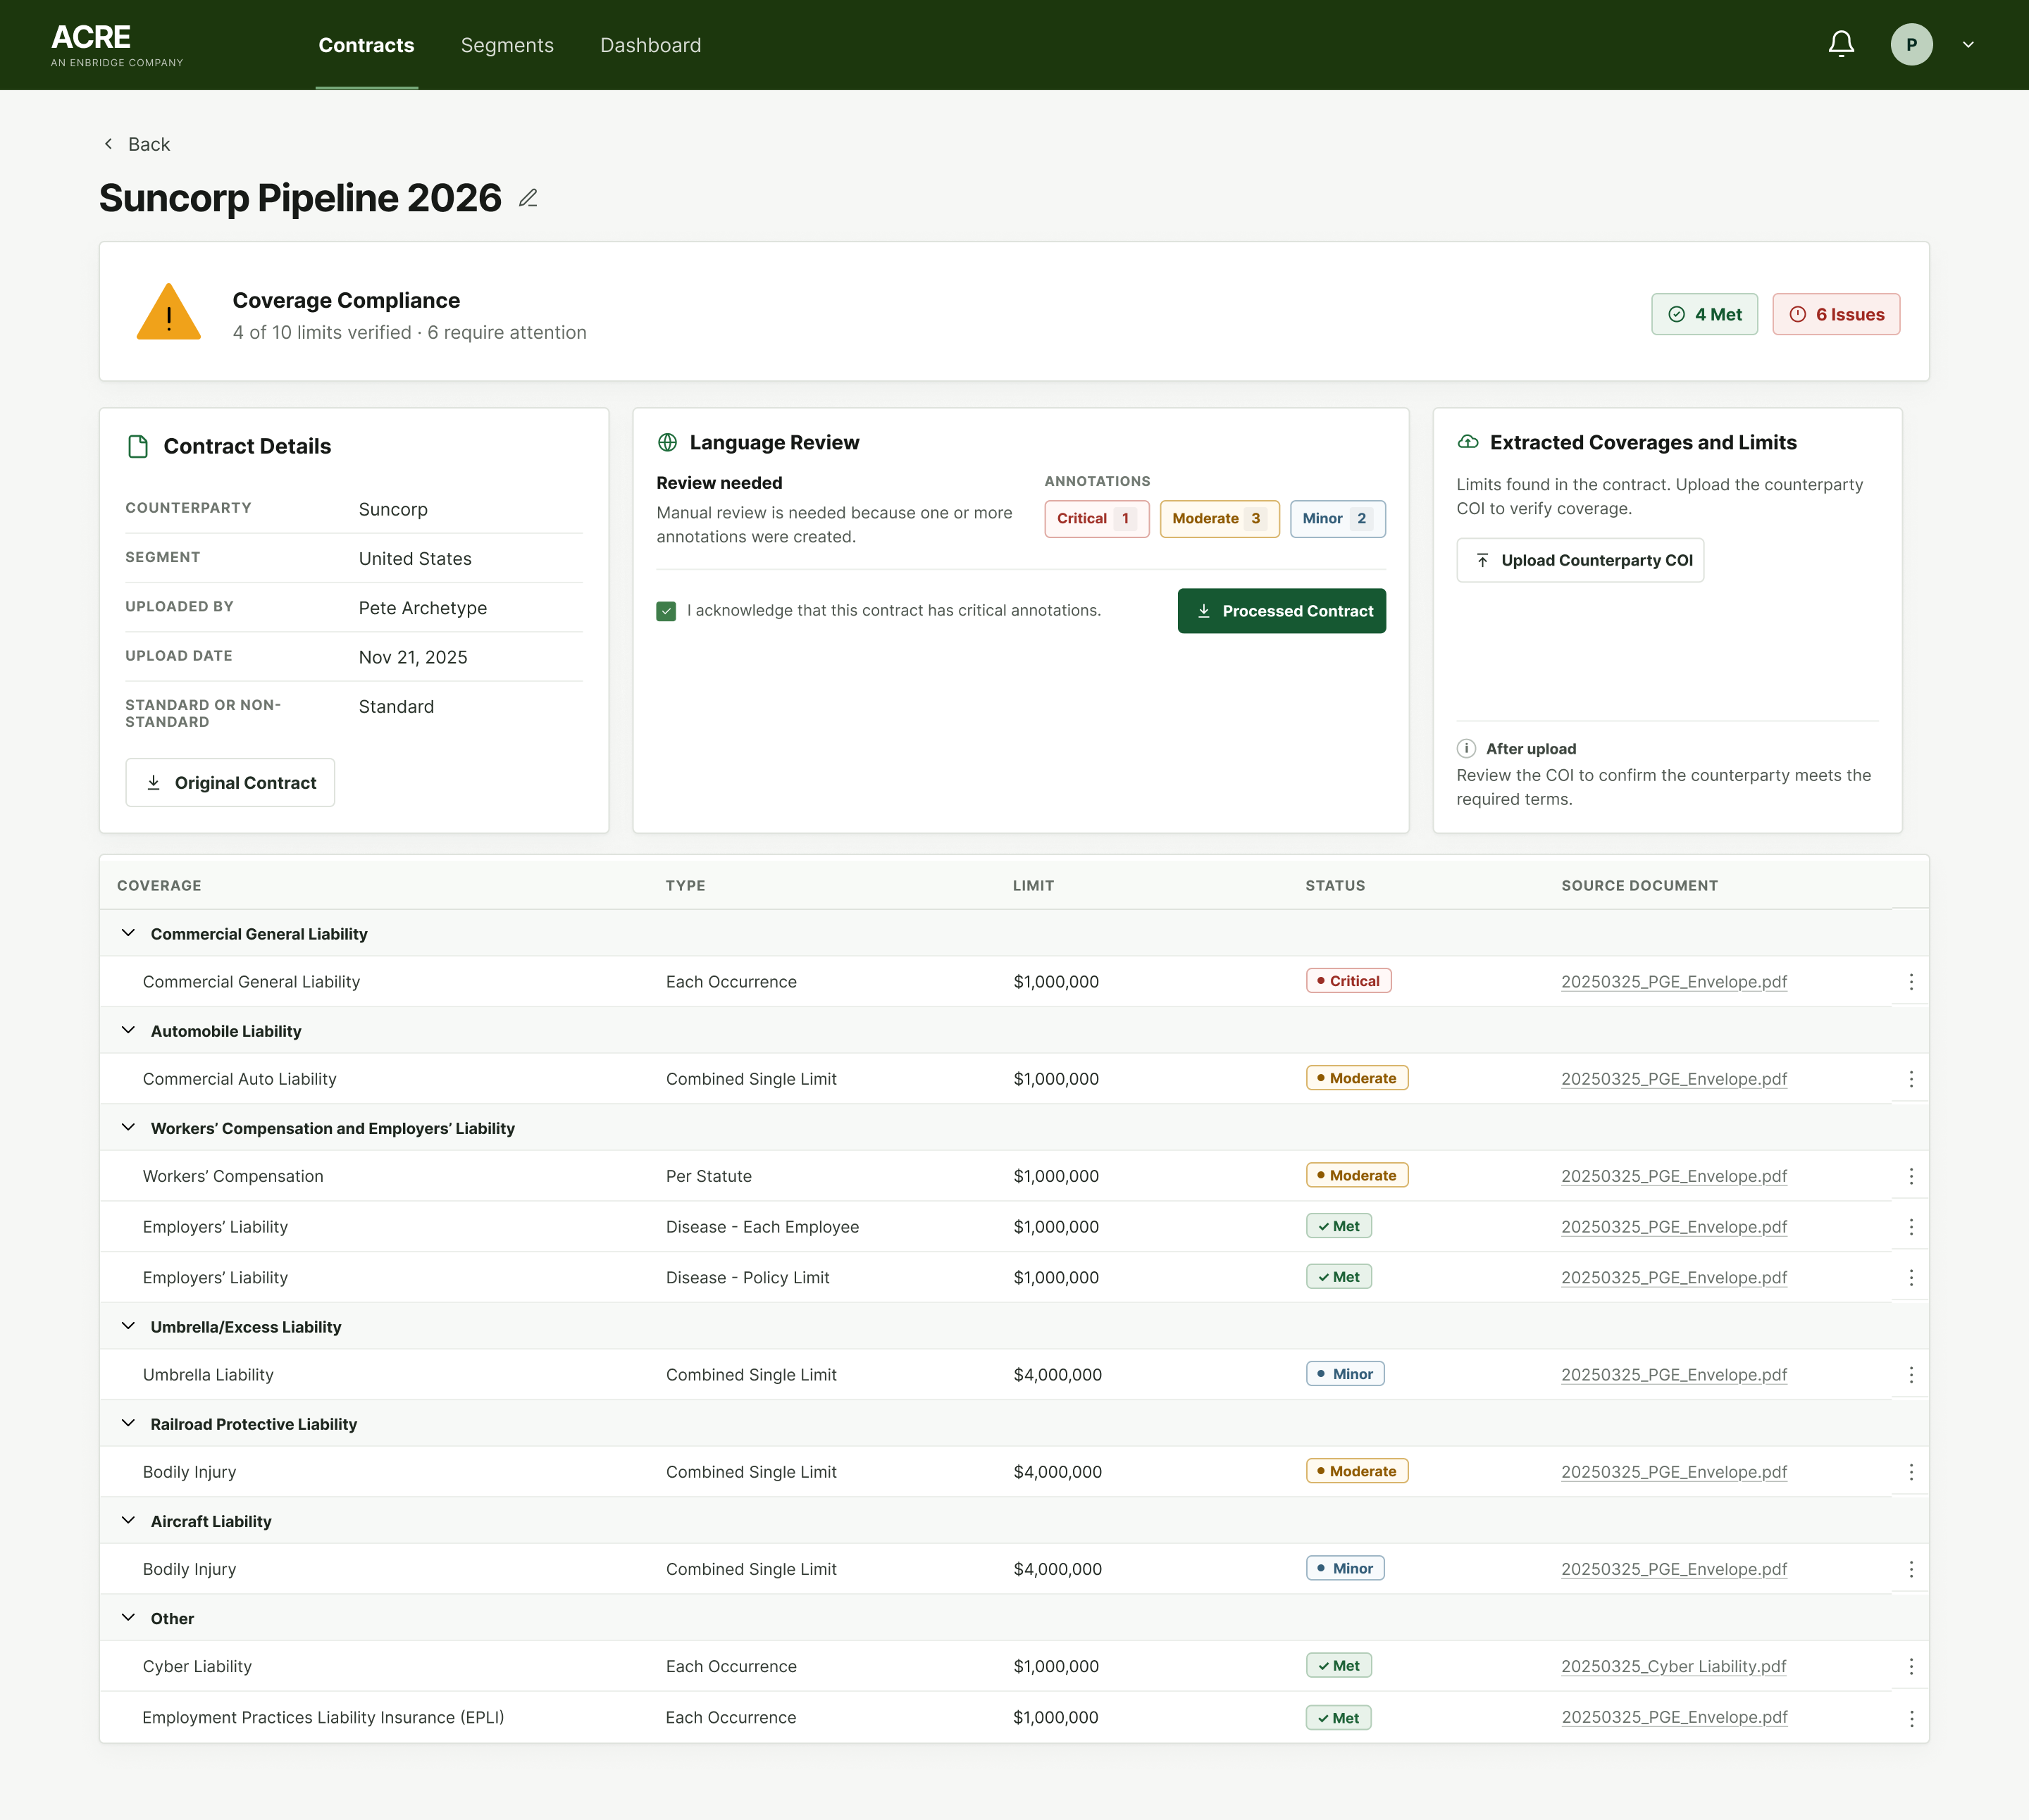This screenshot has height=1820, width=2029.
Task: Download the Processed Contract
Action: tap(1281, 611)
